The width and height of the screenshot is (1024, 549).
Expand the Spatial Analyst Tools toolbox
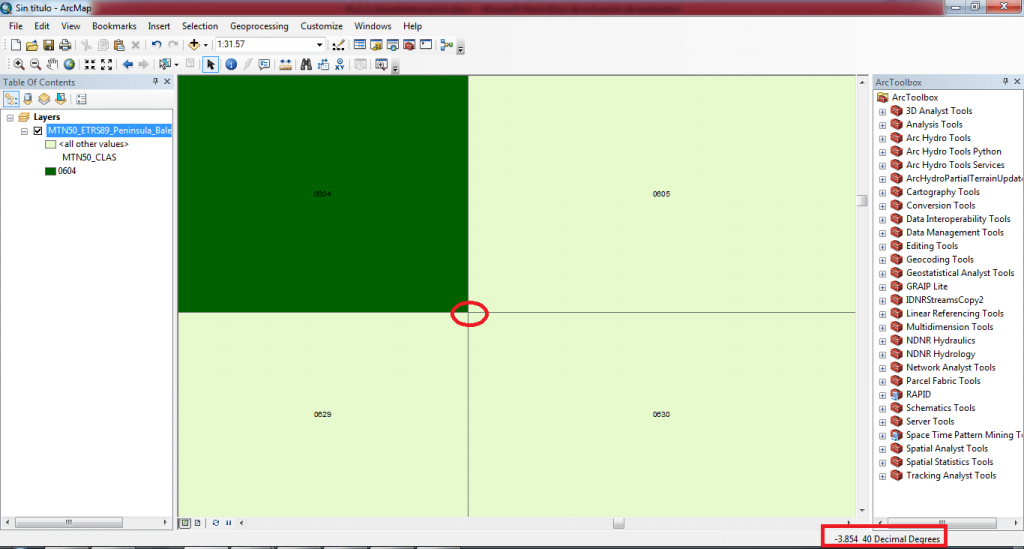tap(883, 449)
